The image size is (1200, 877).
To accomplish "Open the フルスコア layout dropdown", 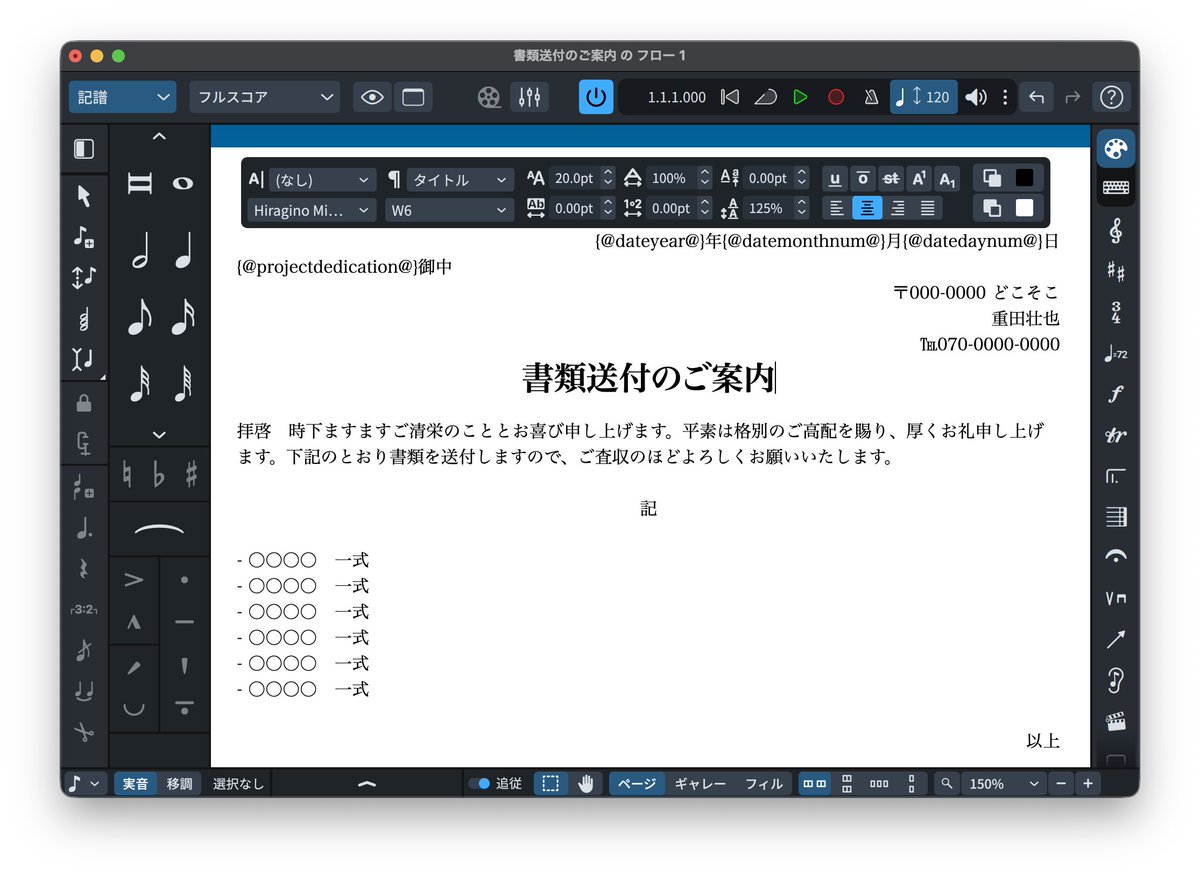I will pyautogui.click(x=265, y=97).
